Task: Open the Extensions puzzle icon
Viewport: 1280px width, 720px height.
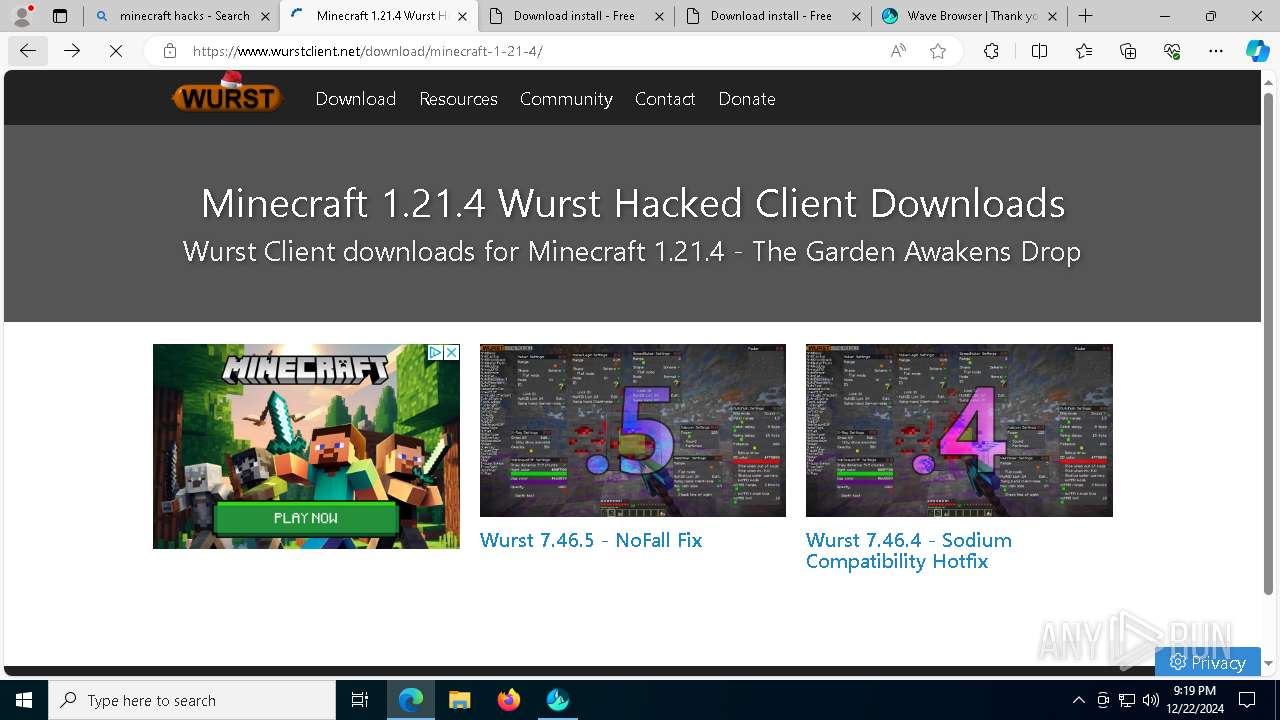Action: [991, 51]
